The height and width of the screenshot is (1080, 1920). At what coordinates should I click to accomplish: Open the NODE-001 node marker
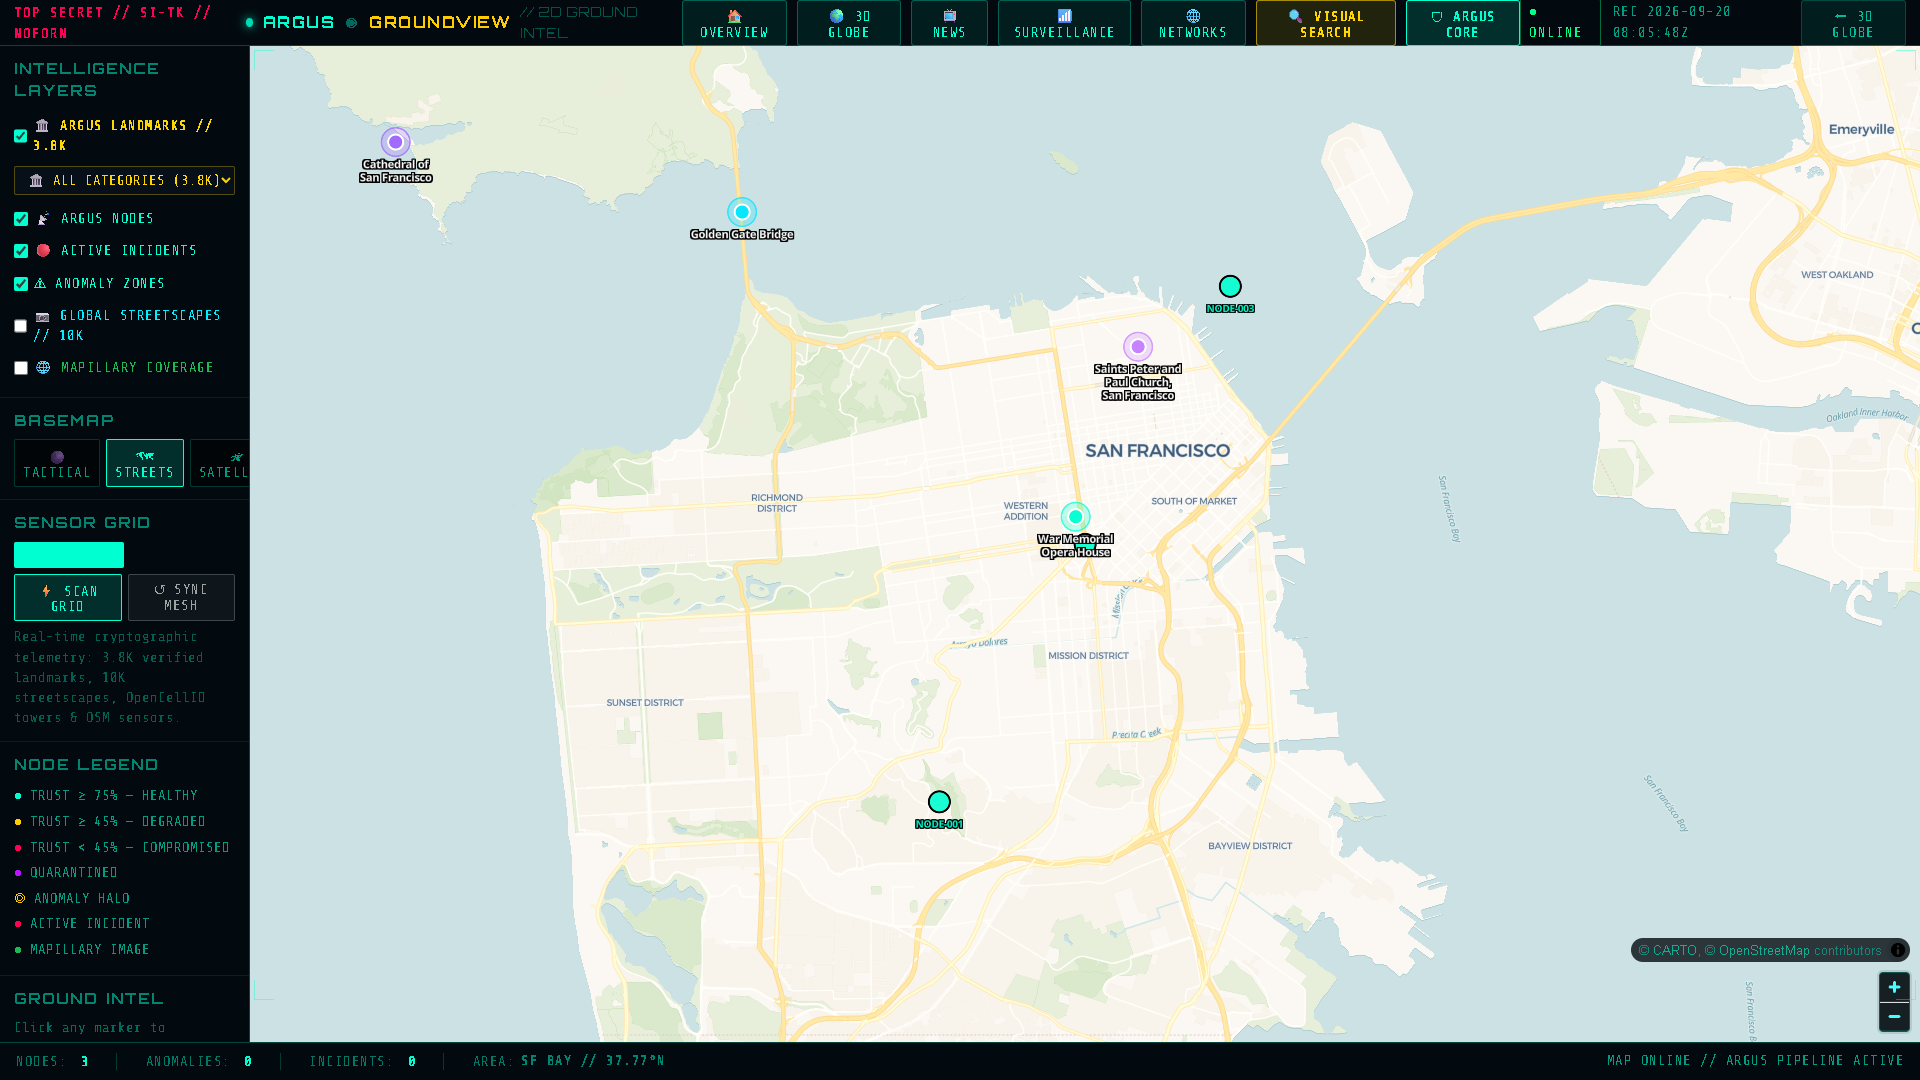939,802
